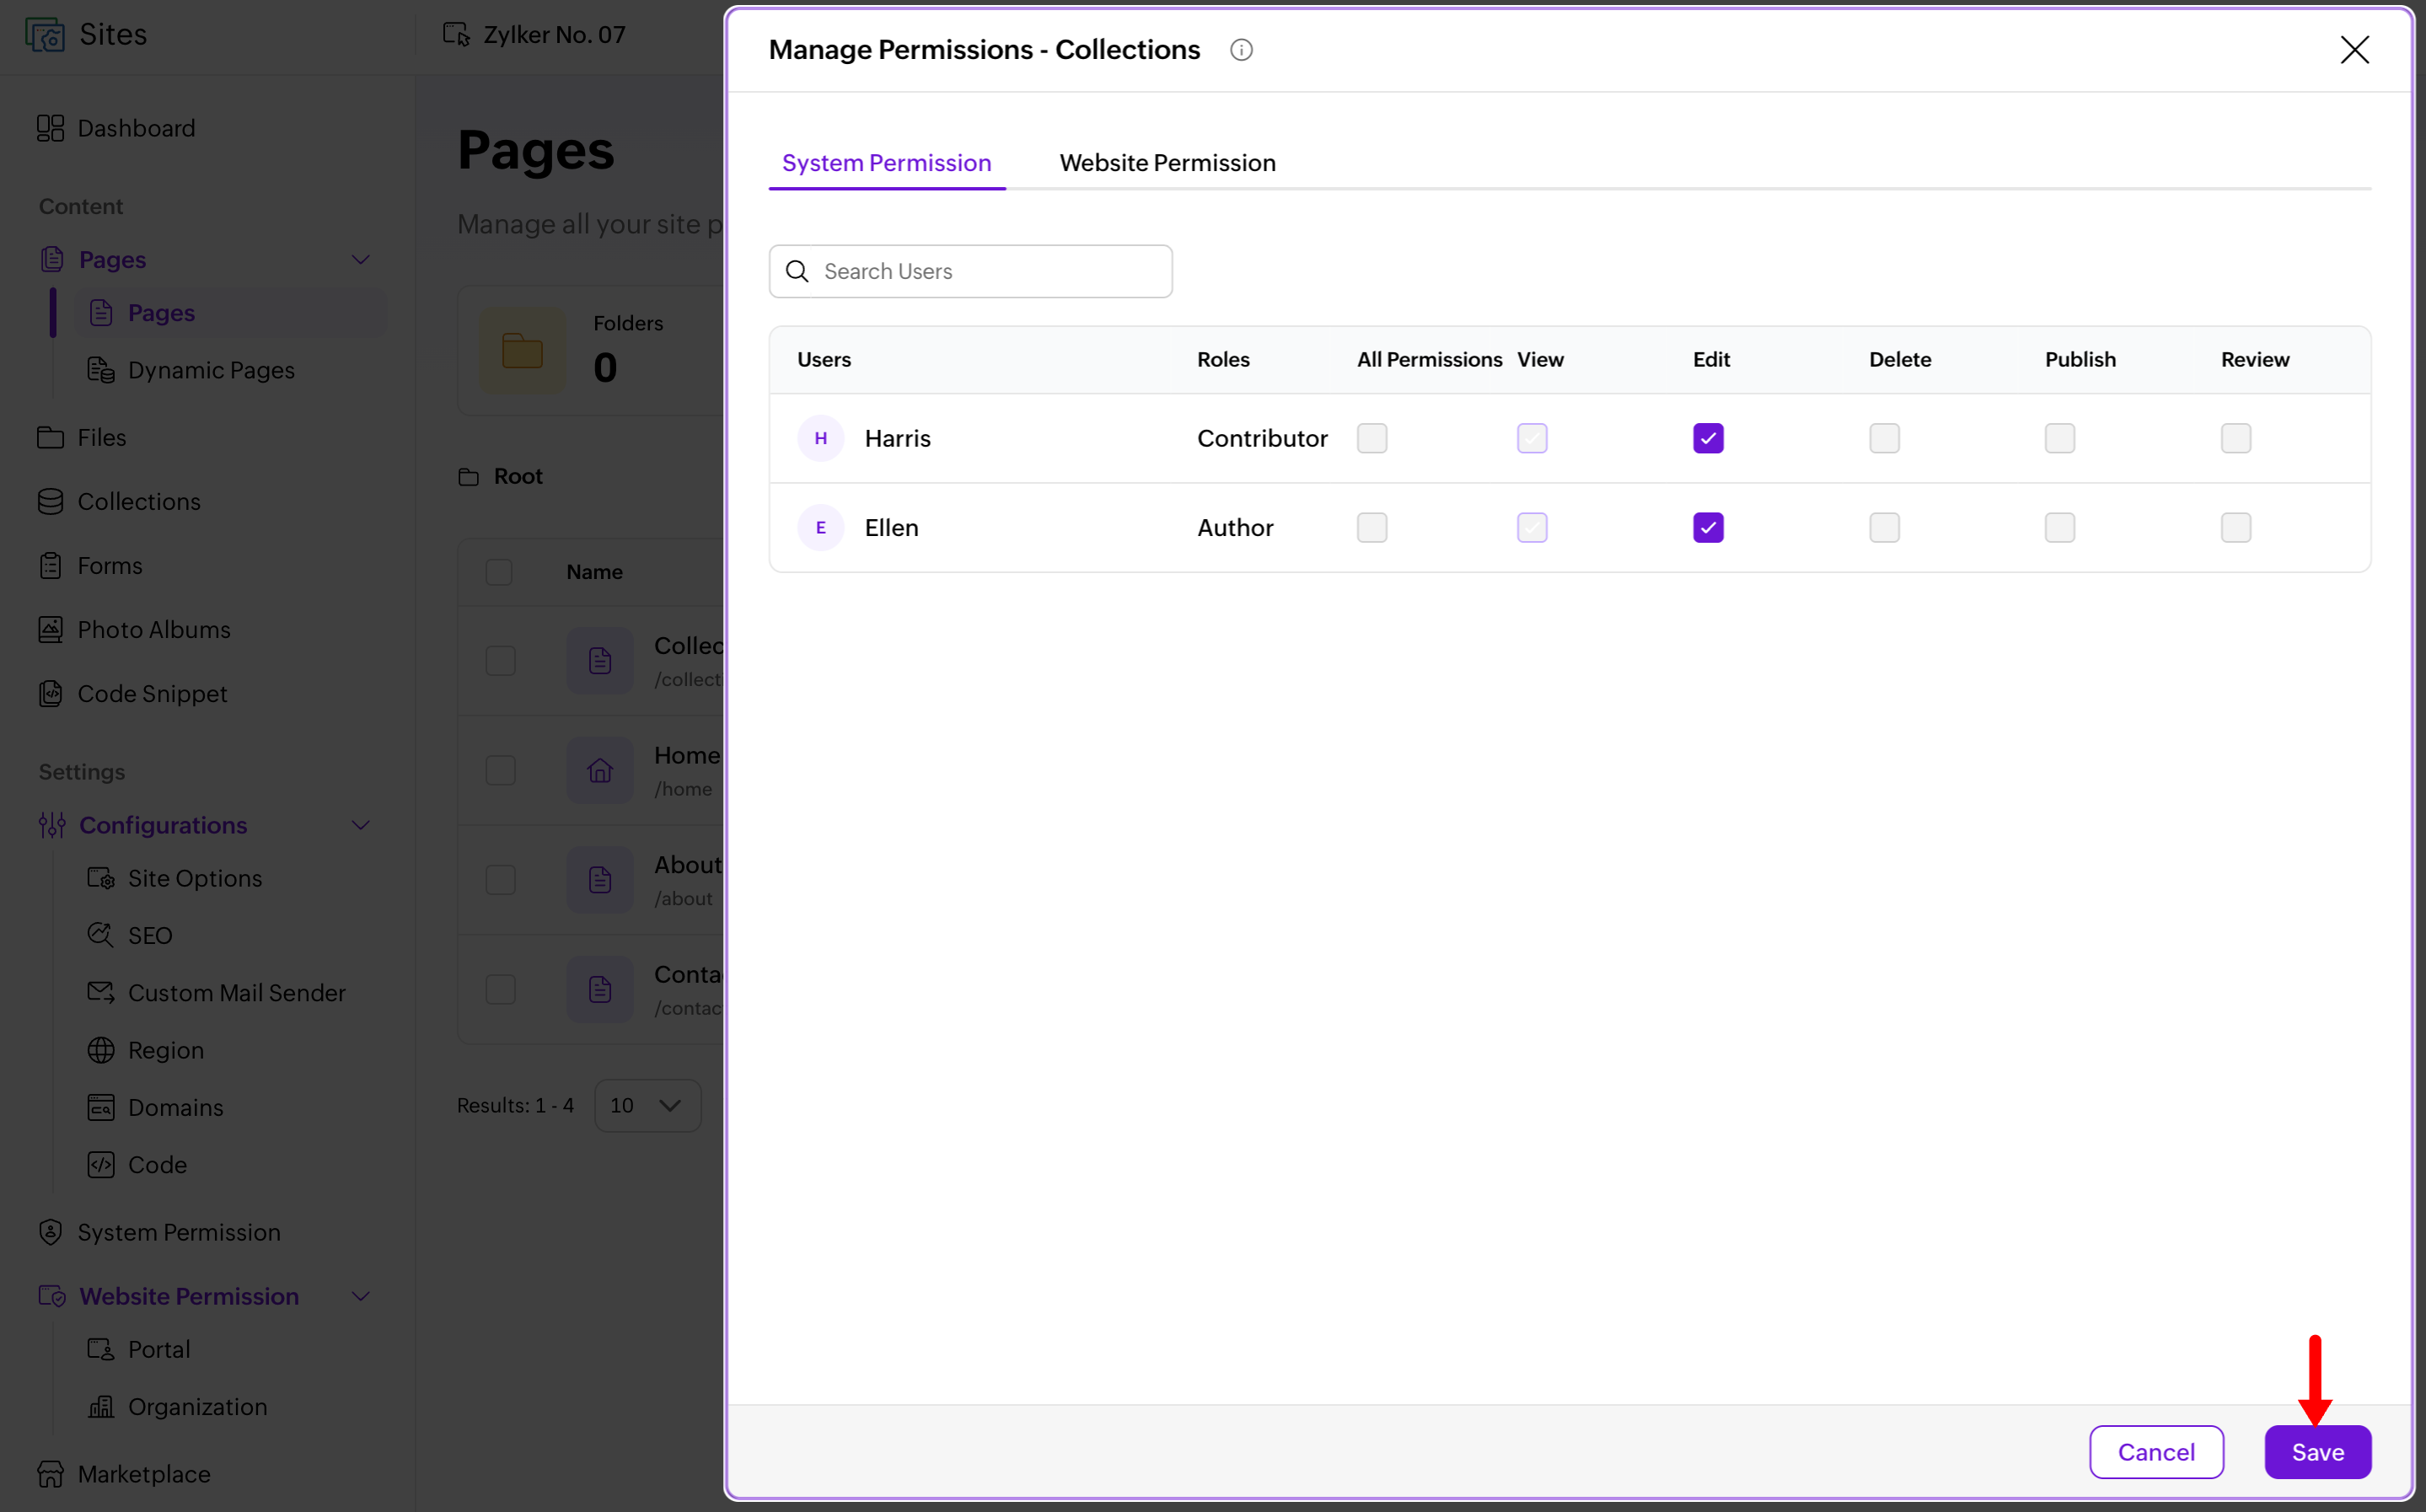Open Files in the sidebar

tap(83, 437)
